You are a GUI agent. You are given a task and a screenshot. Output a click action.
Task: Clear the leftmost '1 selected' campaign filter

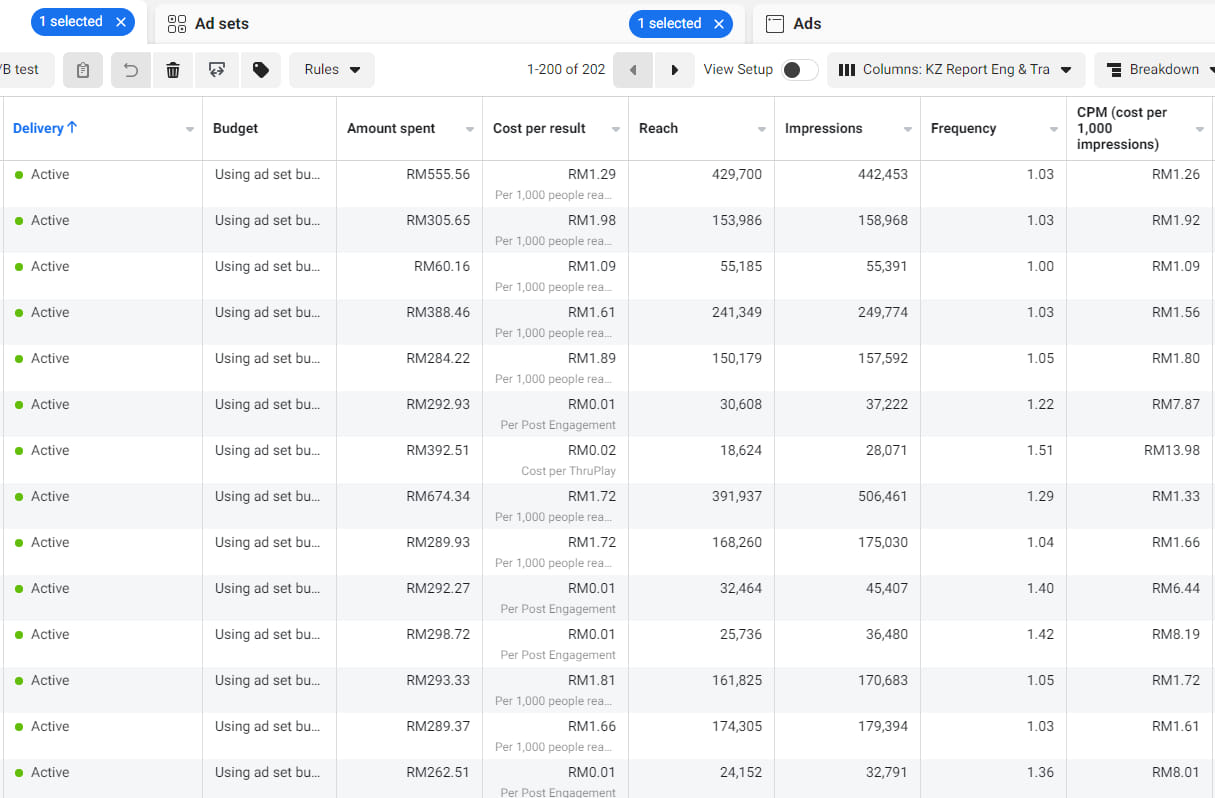point(121,22)
